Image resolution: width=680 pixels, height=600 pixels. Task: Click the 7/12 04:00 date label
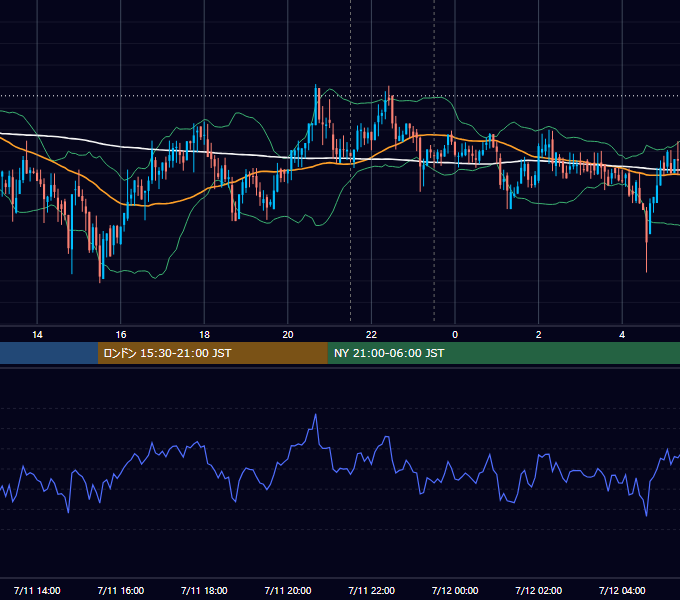622,590
